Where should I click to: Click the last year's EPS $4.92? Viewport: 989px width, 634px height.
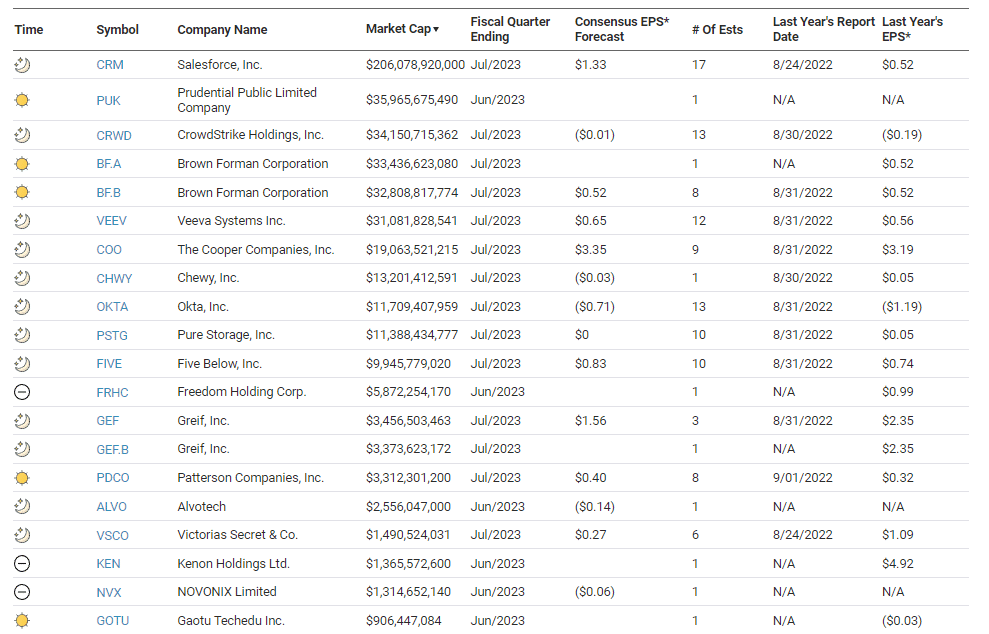(x=898, y=564)
